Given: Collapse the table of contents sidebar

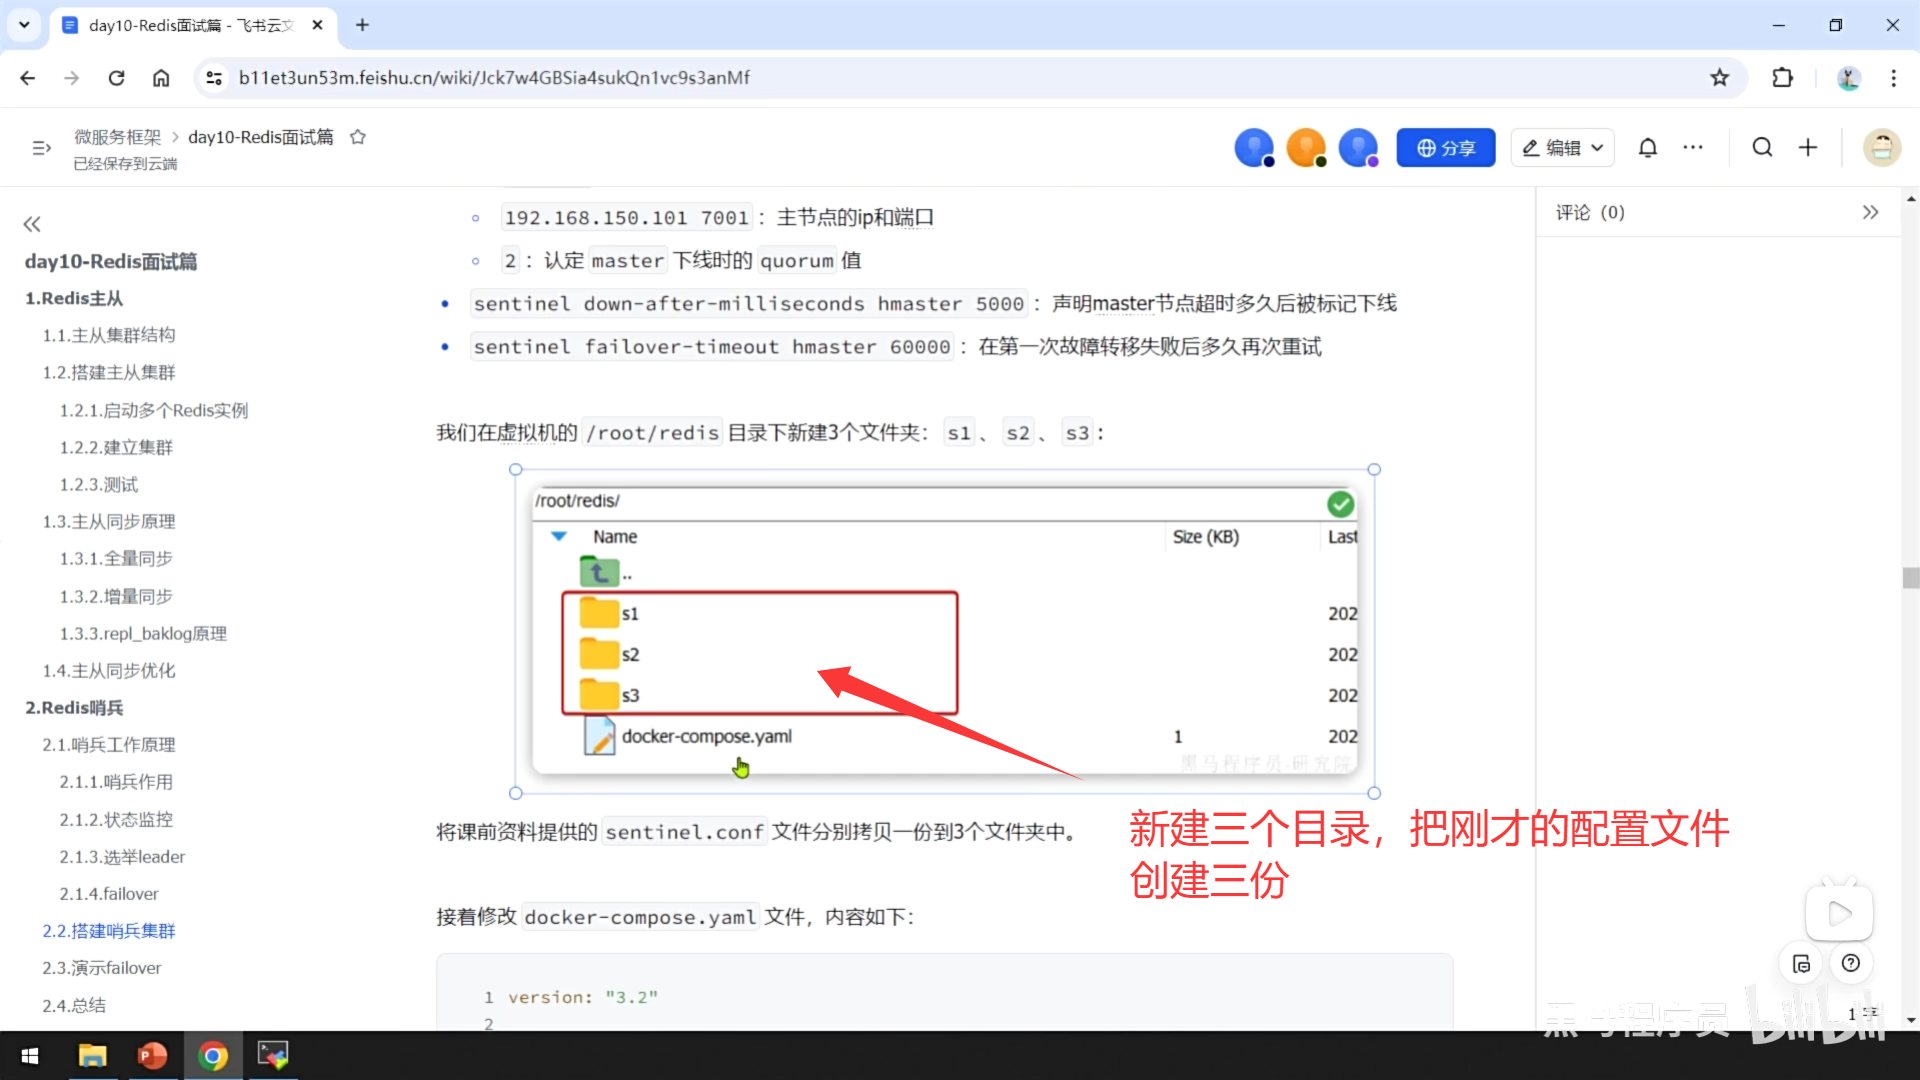Looking at the screenshot, I should tap(32, 224).
